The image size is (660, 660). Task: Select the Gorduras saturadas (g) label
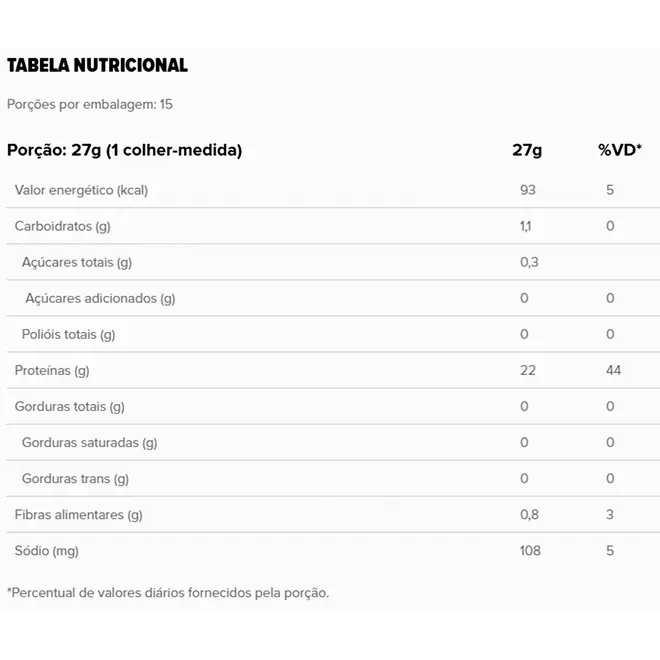tap(89, 443)
